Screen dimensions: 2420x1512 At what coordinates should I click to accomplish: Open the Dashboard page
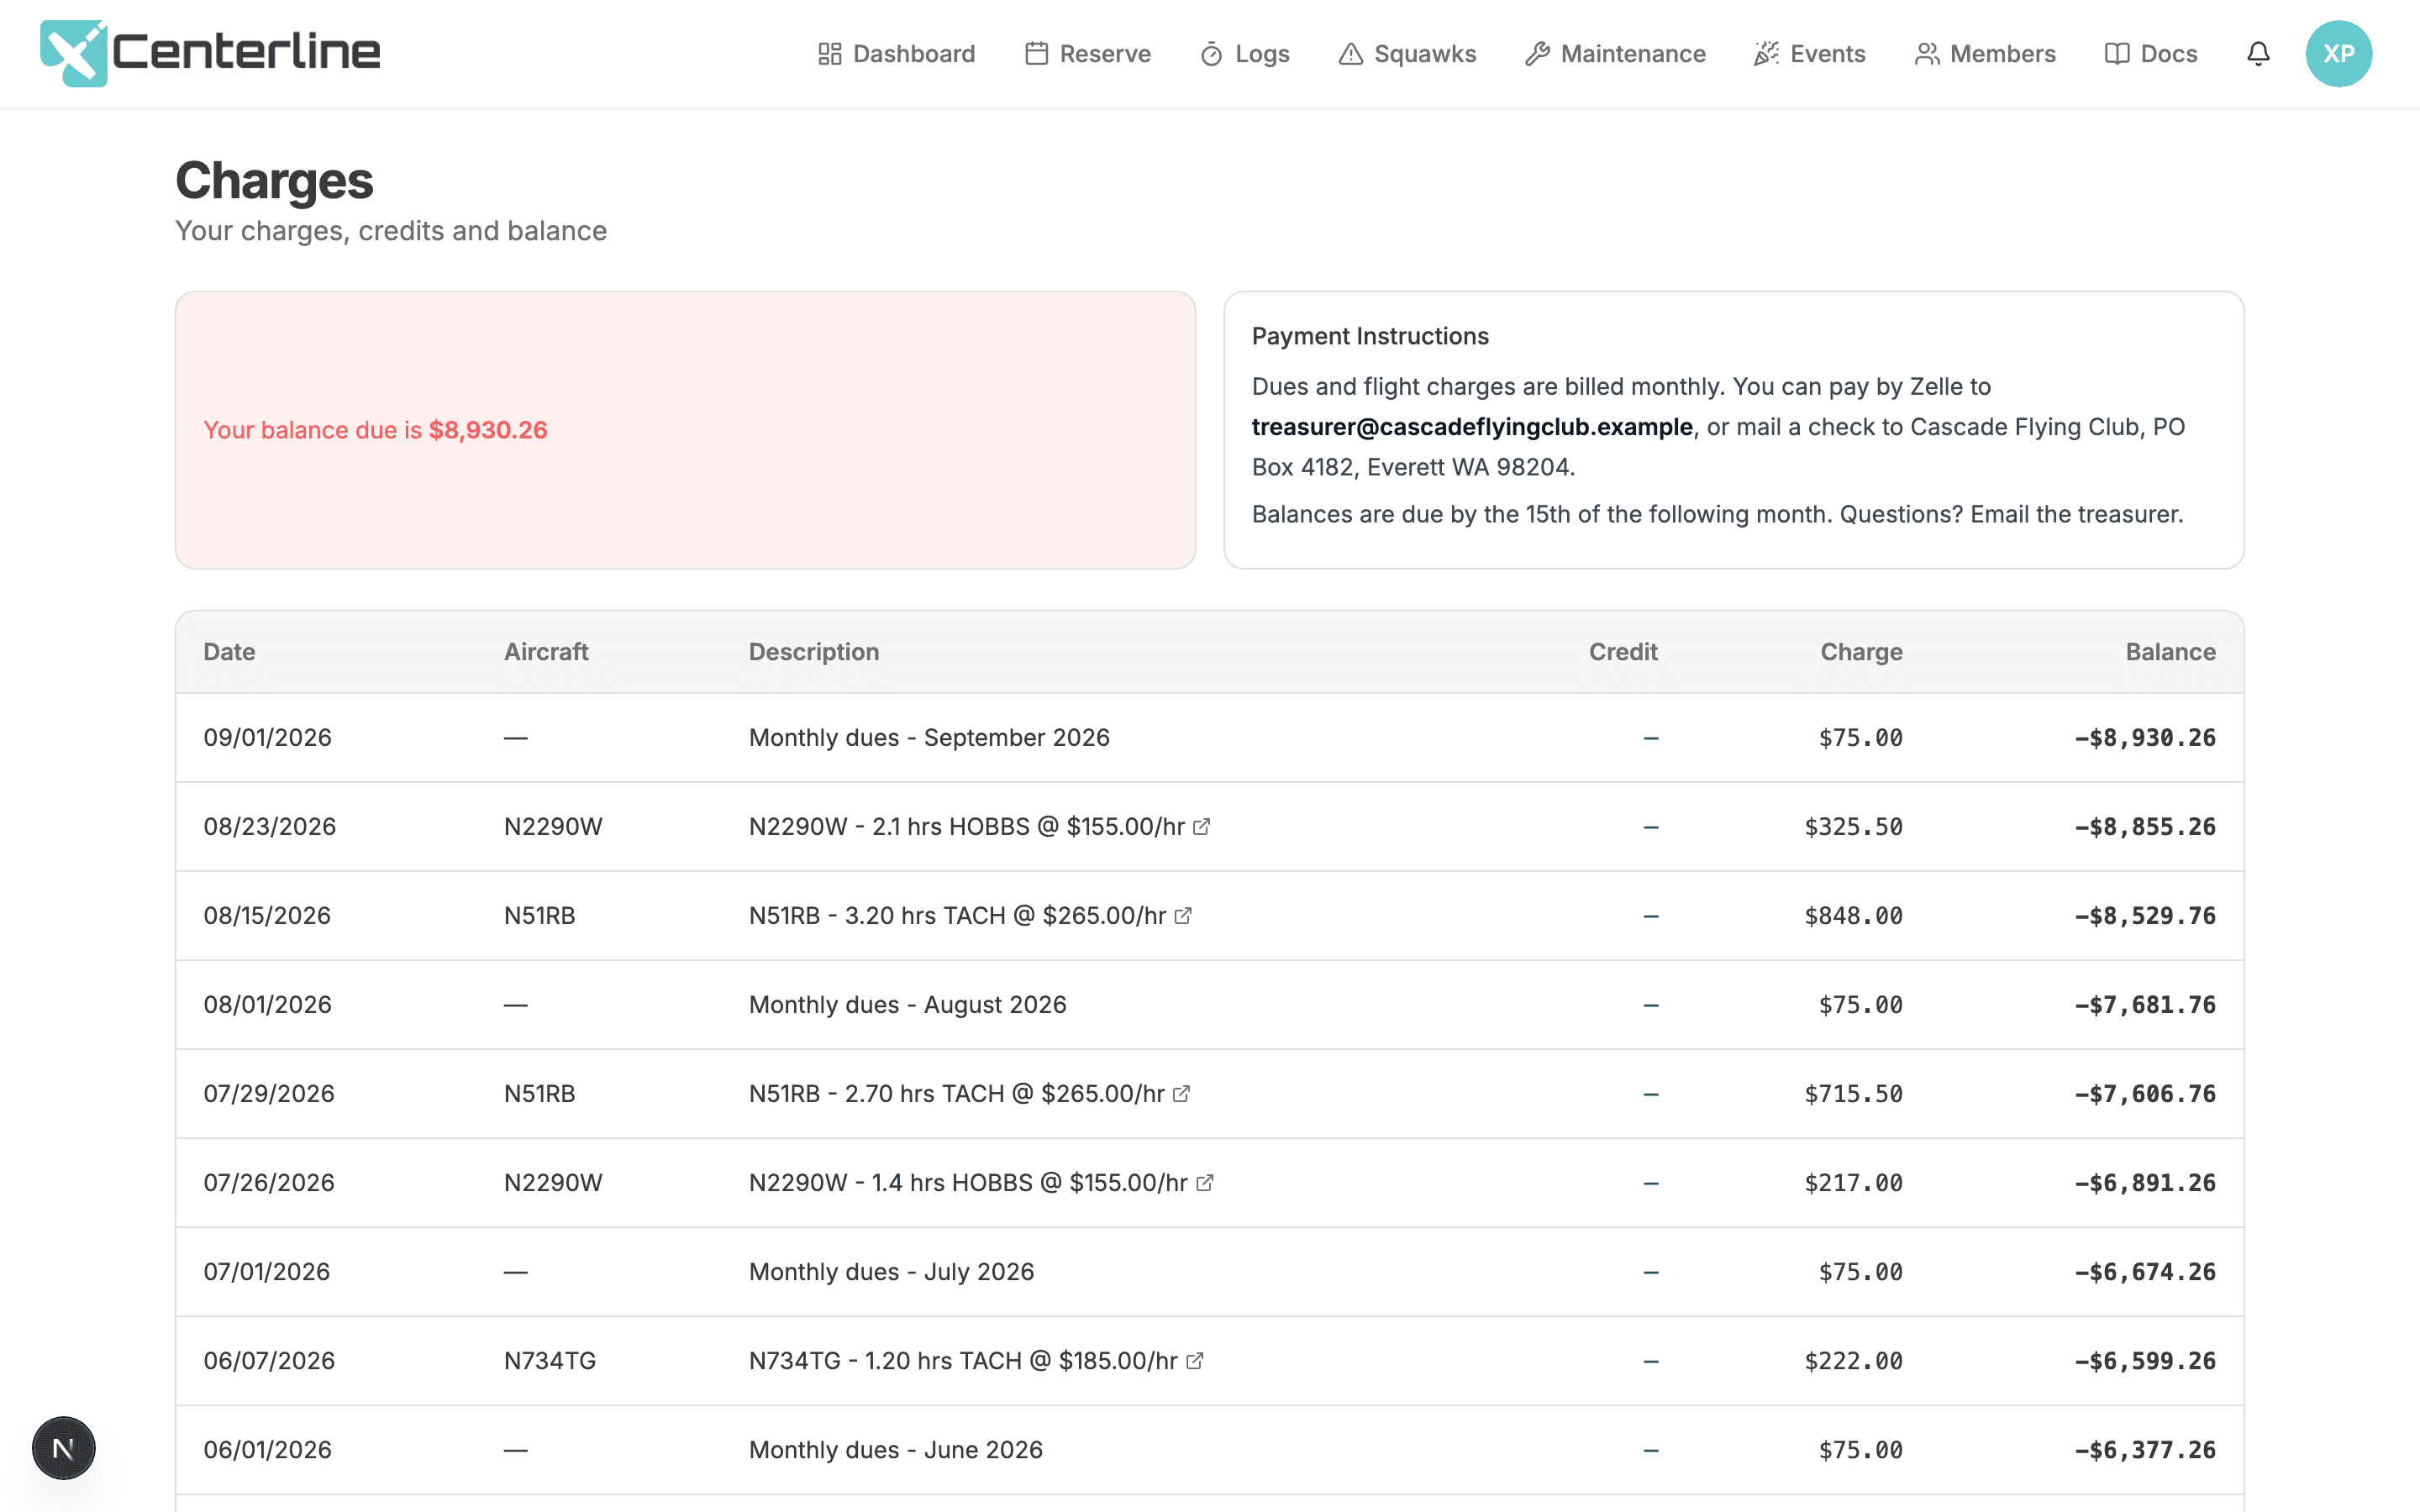(896, 54)
